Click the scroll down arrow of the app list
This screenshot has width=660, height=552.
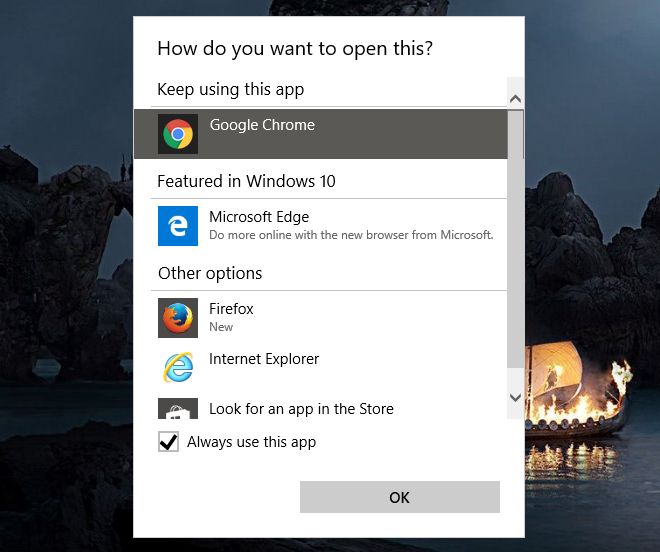516,397
